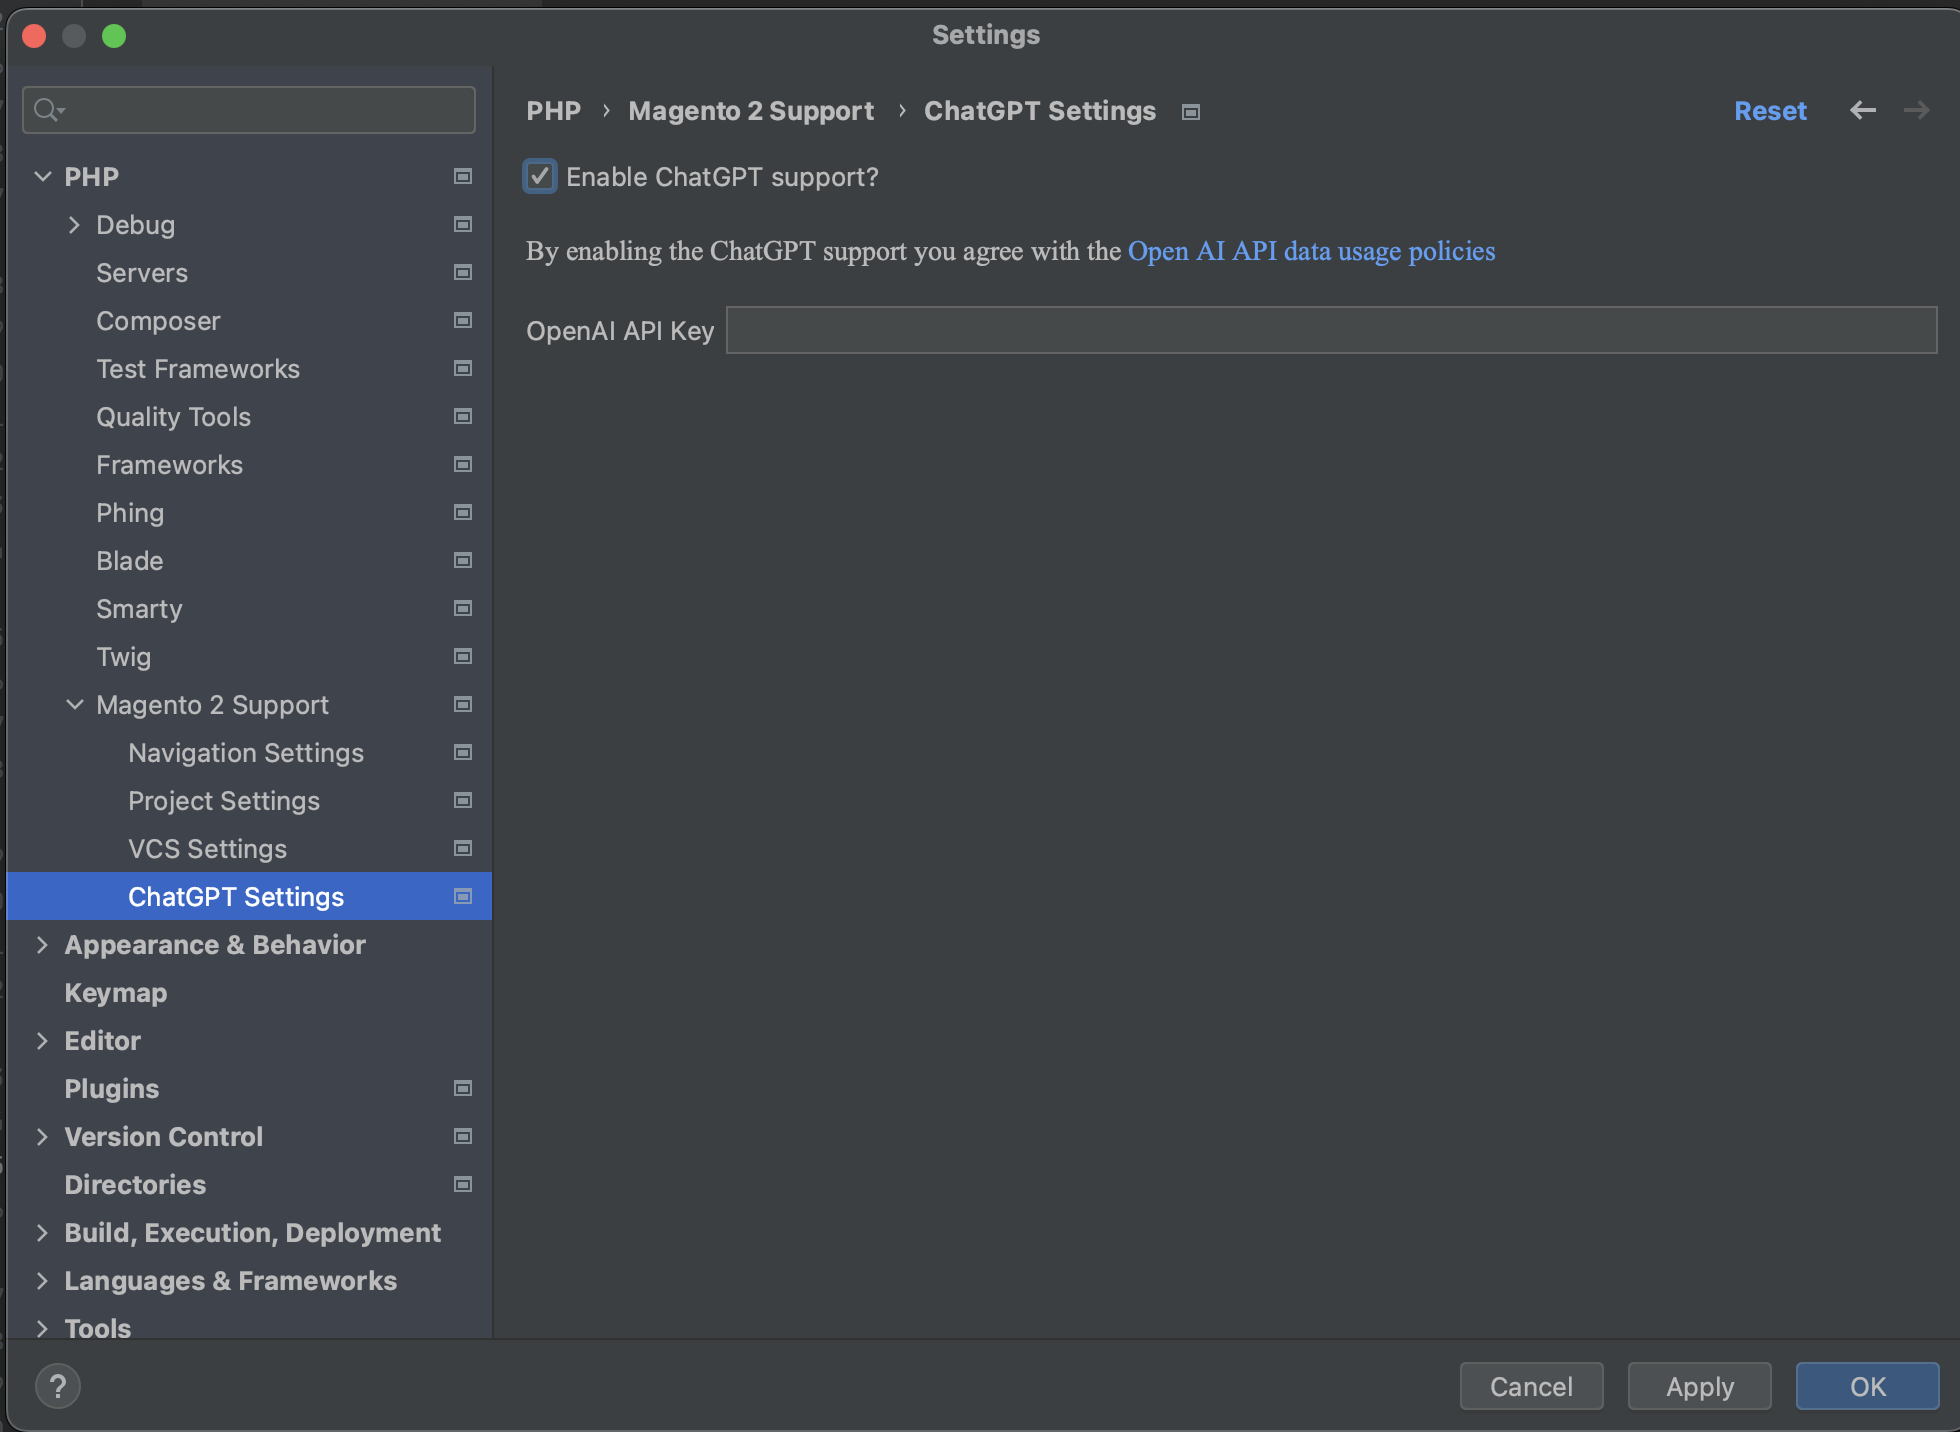Click the project-level icon beside Test Frameworks
1960x1432 pixels.
tap(463, 368)
